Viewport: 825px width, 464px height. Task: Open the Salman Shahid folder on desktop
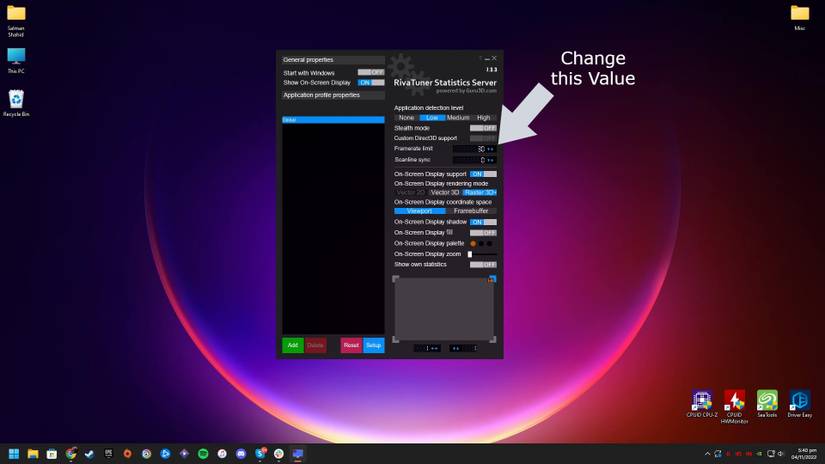pyautogui.click(x=16, y=20)
